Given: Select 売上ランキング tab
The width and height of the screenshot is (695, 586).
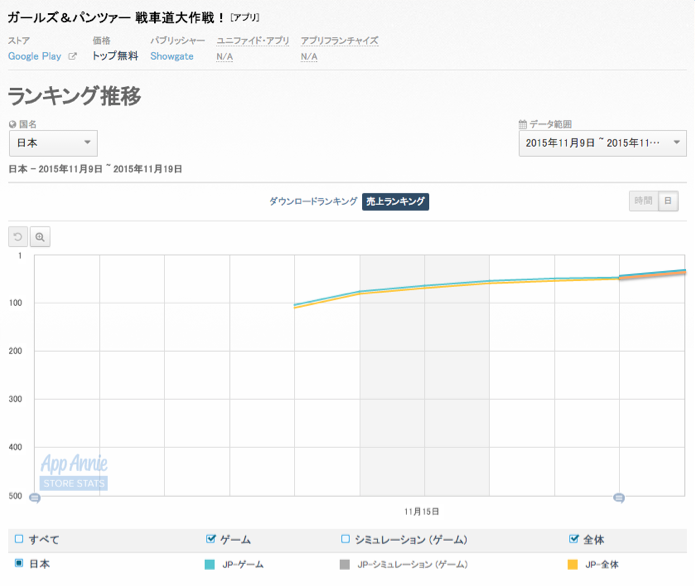Looking at the screenshot, I should pos(395,201).
